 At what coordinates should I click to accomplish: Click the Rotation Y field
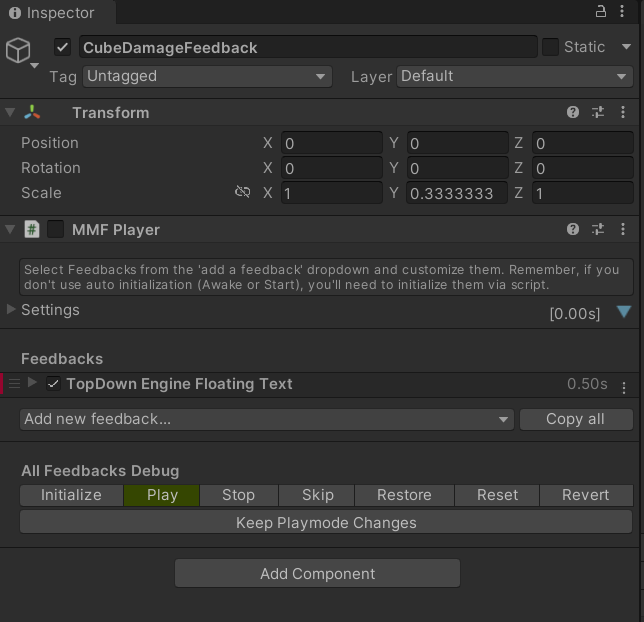(x=458, y=168)
